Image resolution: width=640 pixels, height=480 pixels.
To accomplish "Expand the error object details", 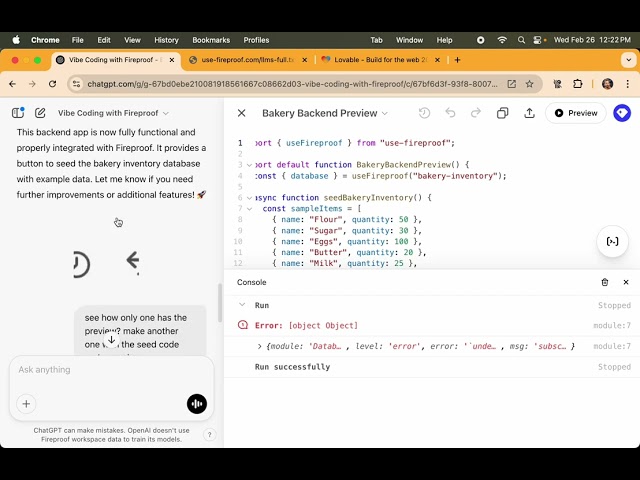I will coord(259,346).
